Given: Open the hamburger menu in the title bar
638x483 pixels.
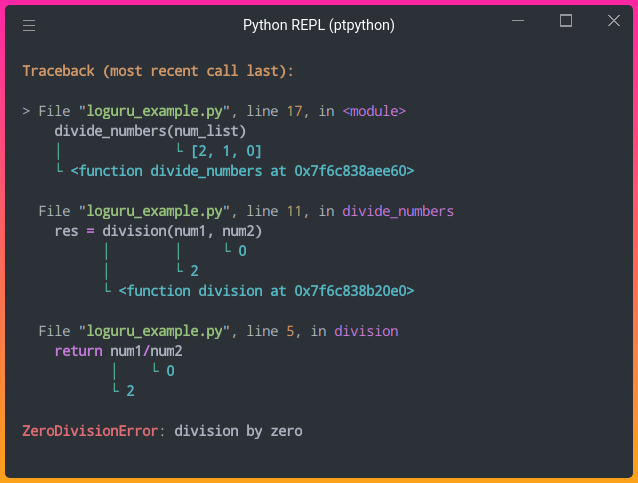Looking at the screenshot, I should pos(29,26).
